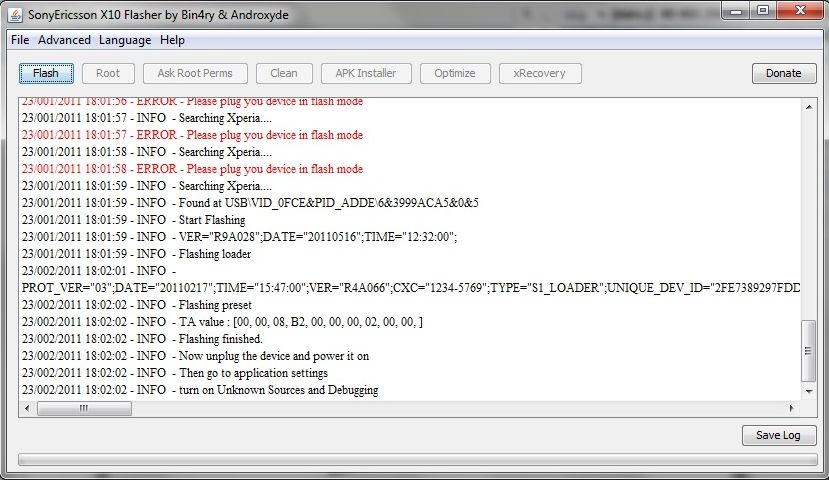Click the 'Start Flashing' log line
This screenshot has height=480, width=829.
point(133,220)
